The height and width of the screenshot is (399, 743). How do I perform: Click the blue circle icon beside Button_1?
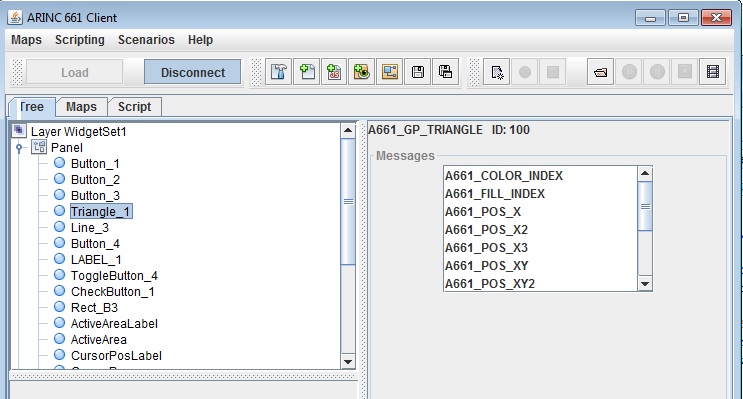click(x=59, y=163)
